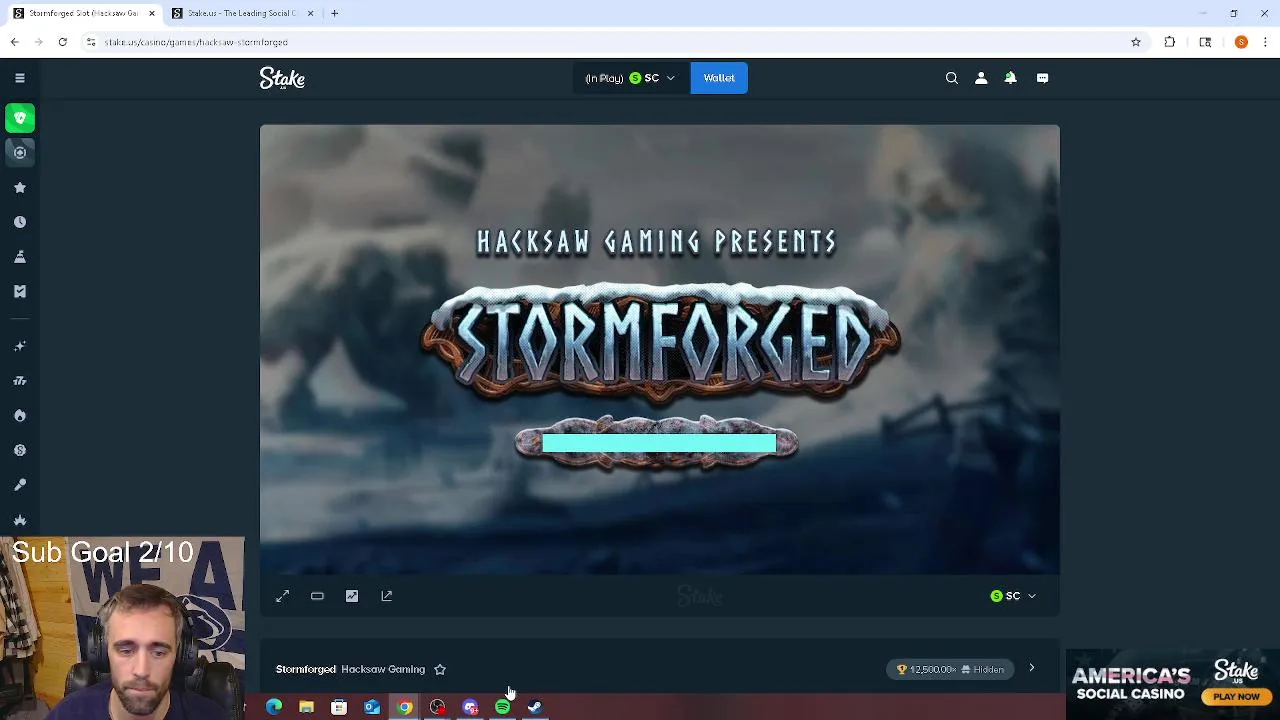Click the Hacksaw Gaming provider link
Screen dimensions: 1280x720
(x=383, y=669)
